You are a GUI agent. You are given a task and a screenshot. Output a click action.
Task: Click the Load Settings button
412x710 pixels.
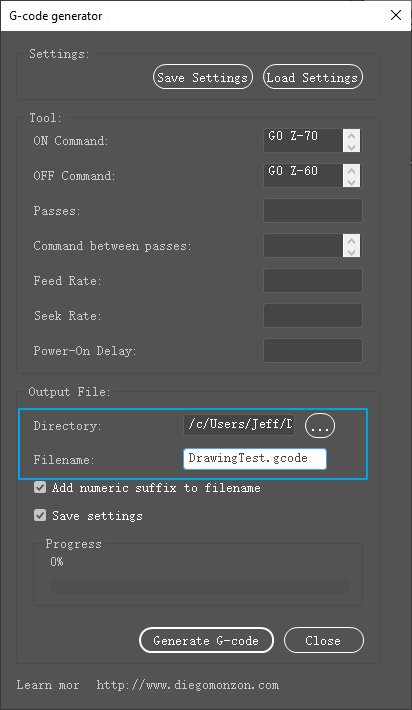313,77
